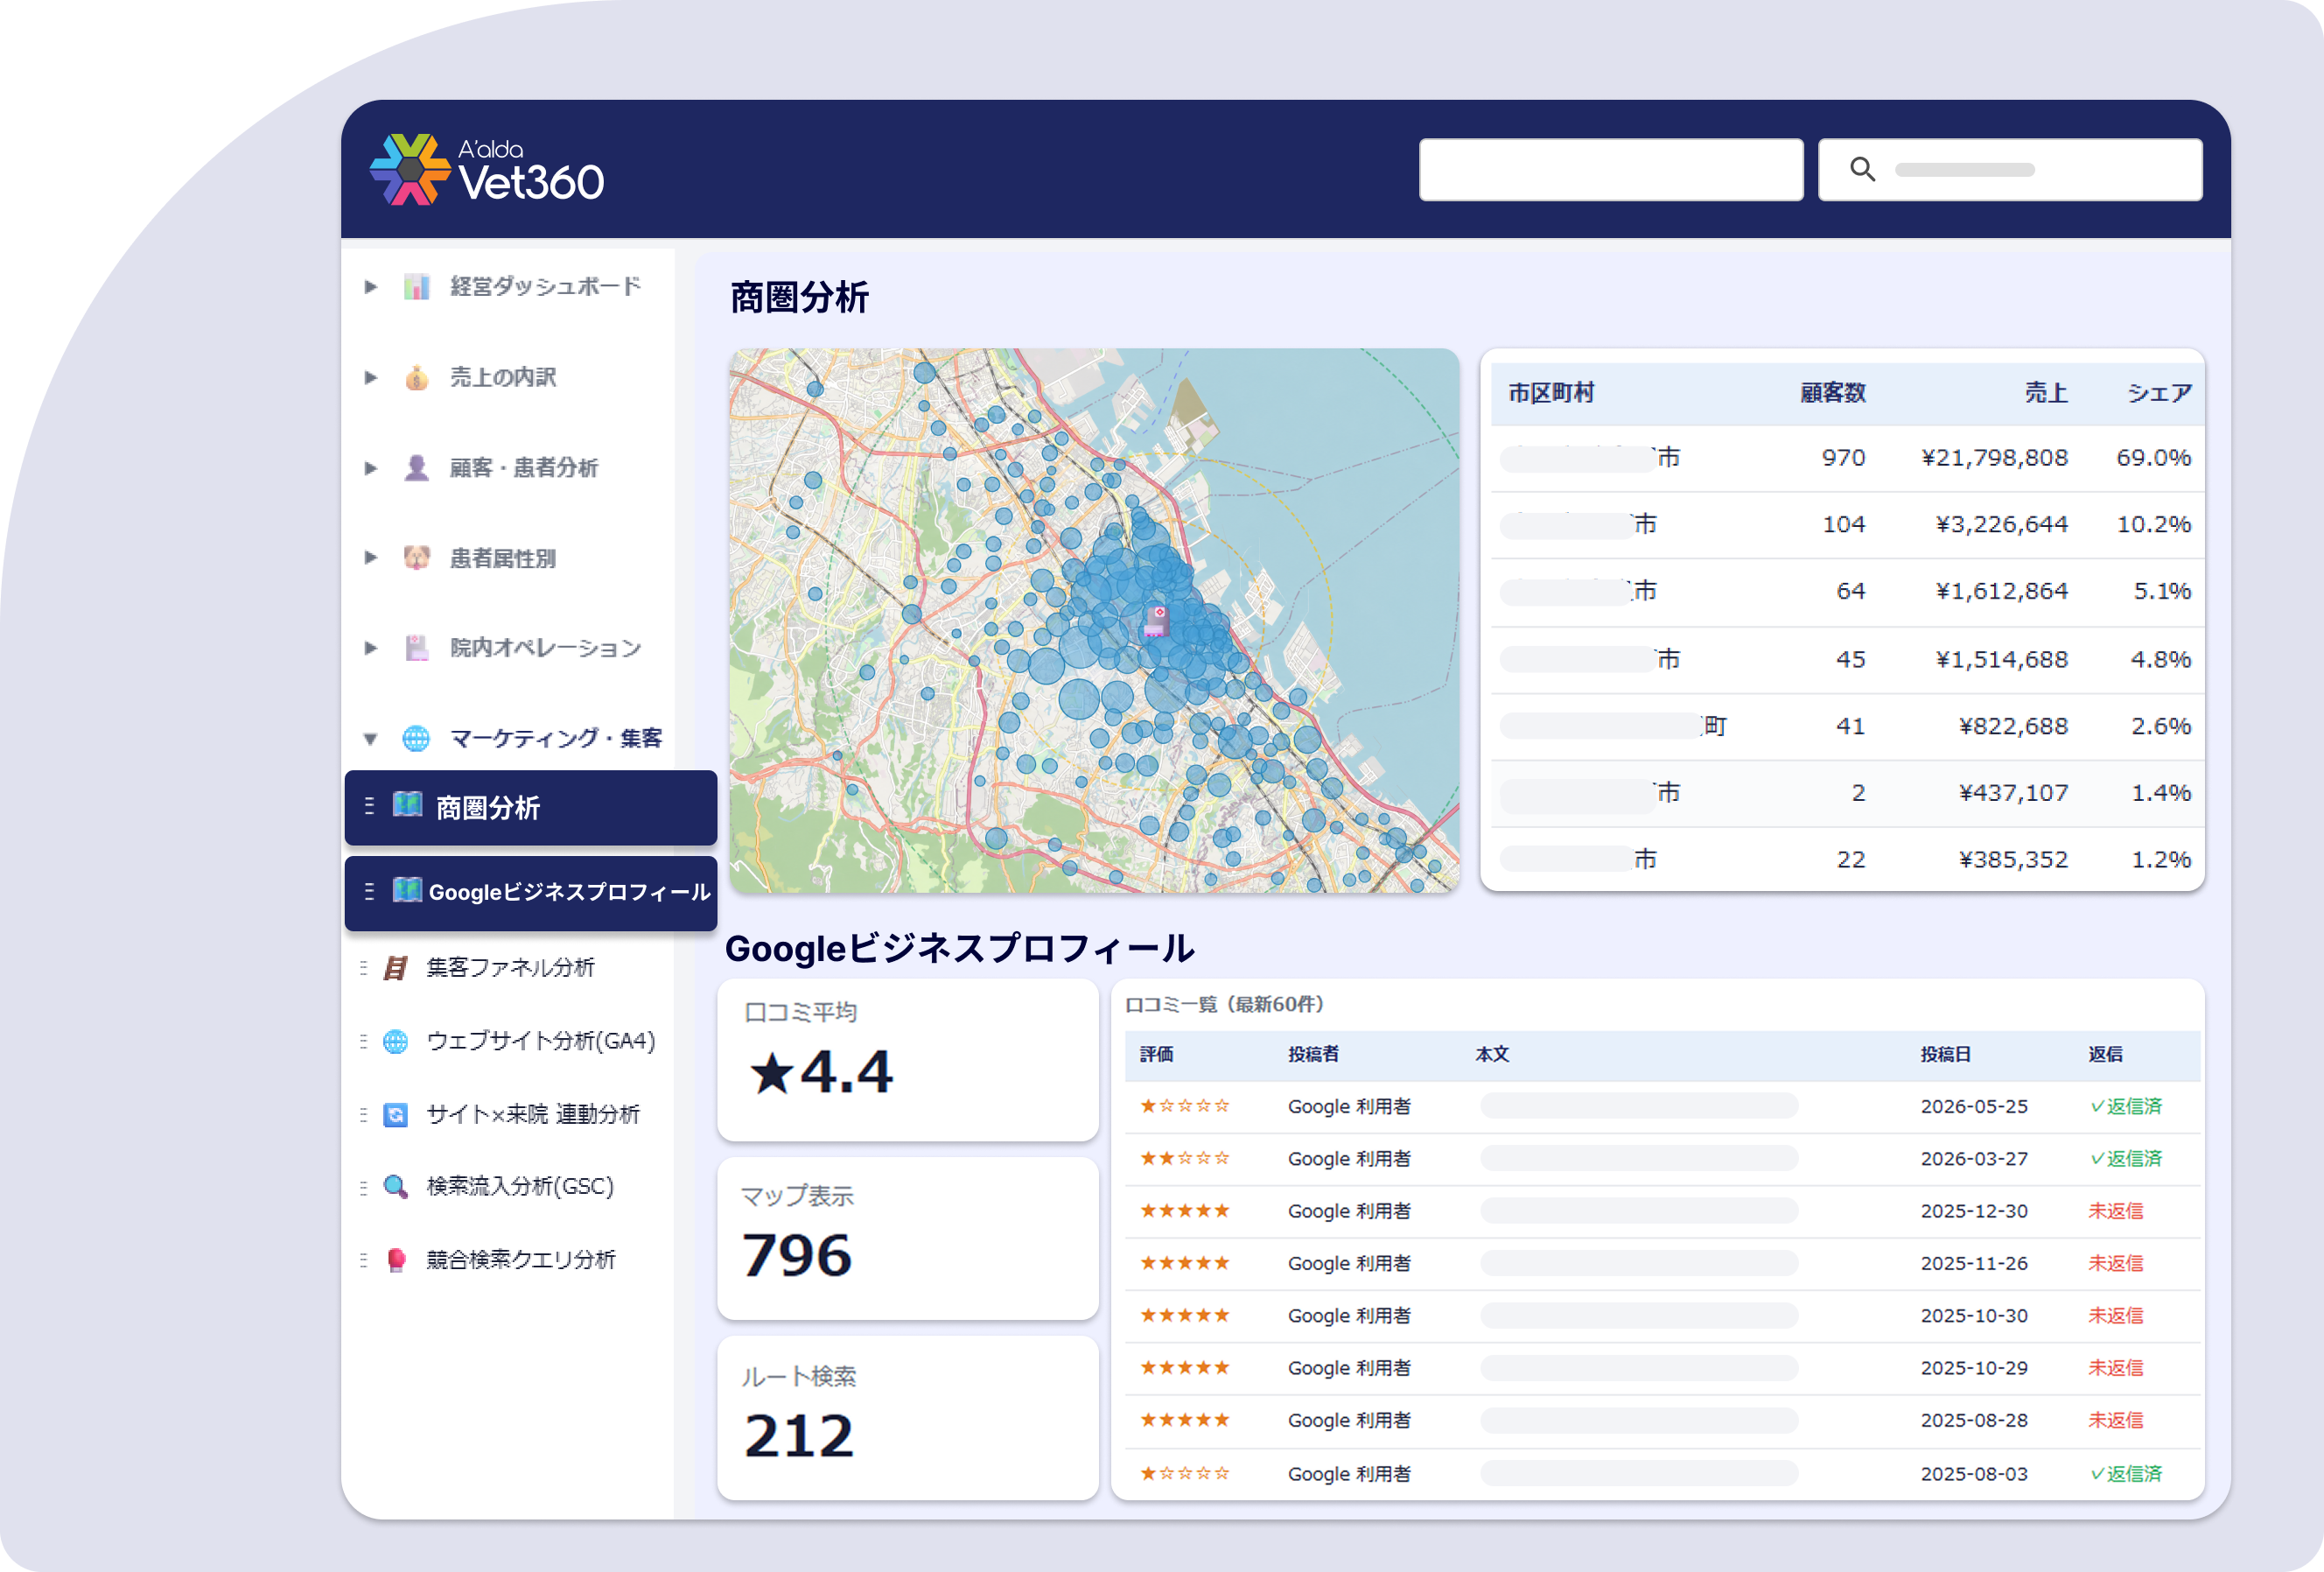This screenshot has height=1572, width=2324.
Task: Click the ladder icon for 集客ファネル分析
Action: (396, 968)
